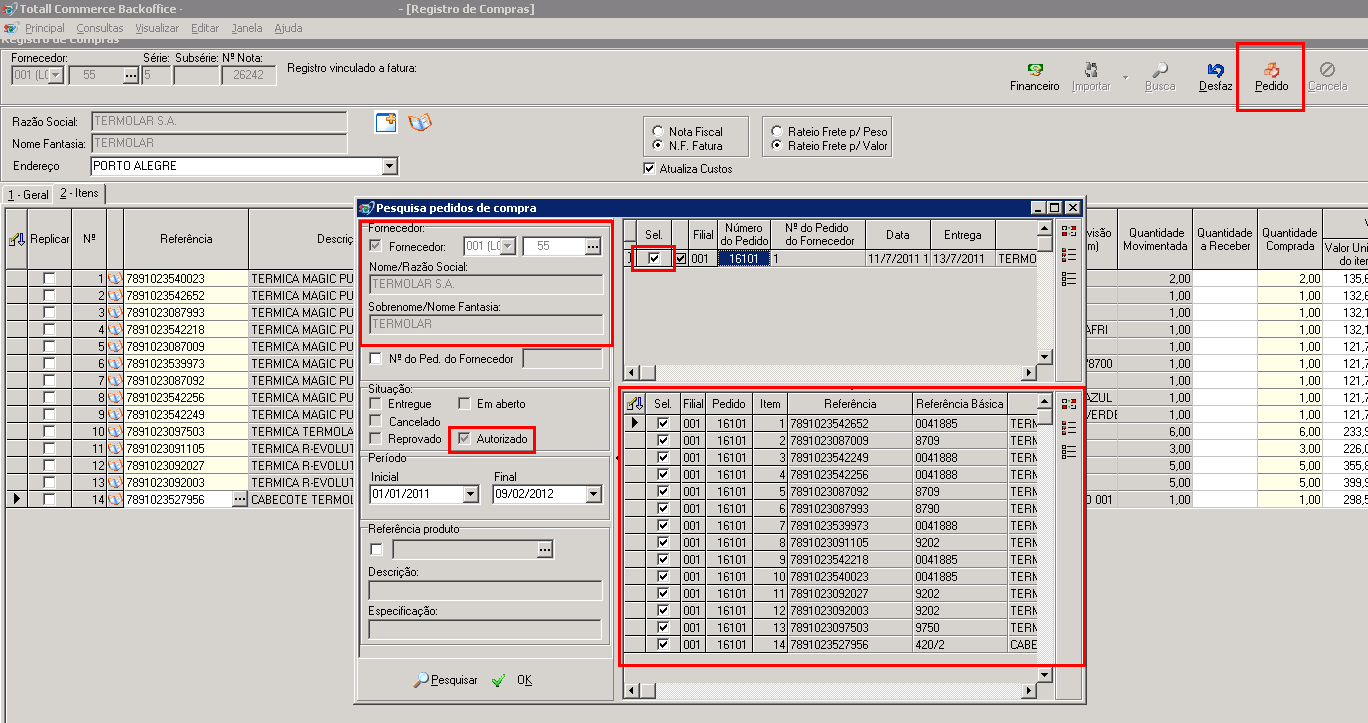Click the top list icon beside the order items grid
This screenshot has height=723, width=1368.
click(1068, 403)
